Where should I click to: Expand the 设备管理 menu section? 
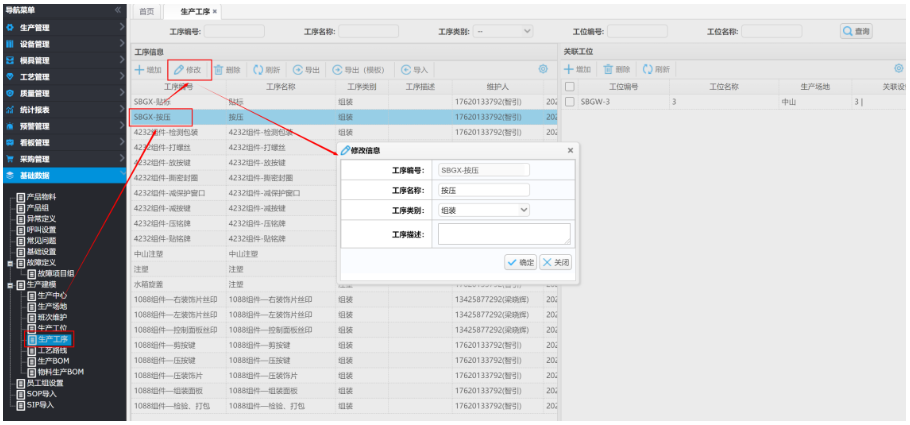121,44
